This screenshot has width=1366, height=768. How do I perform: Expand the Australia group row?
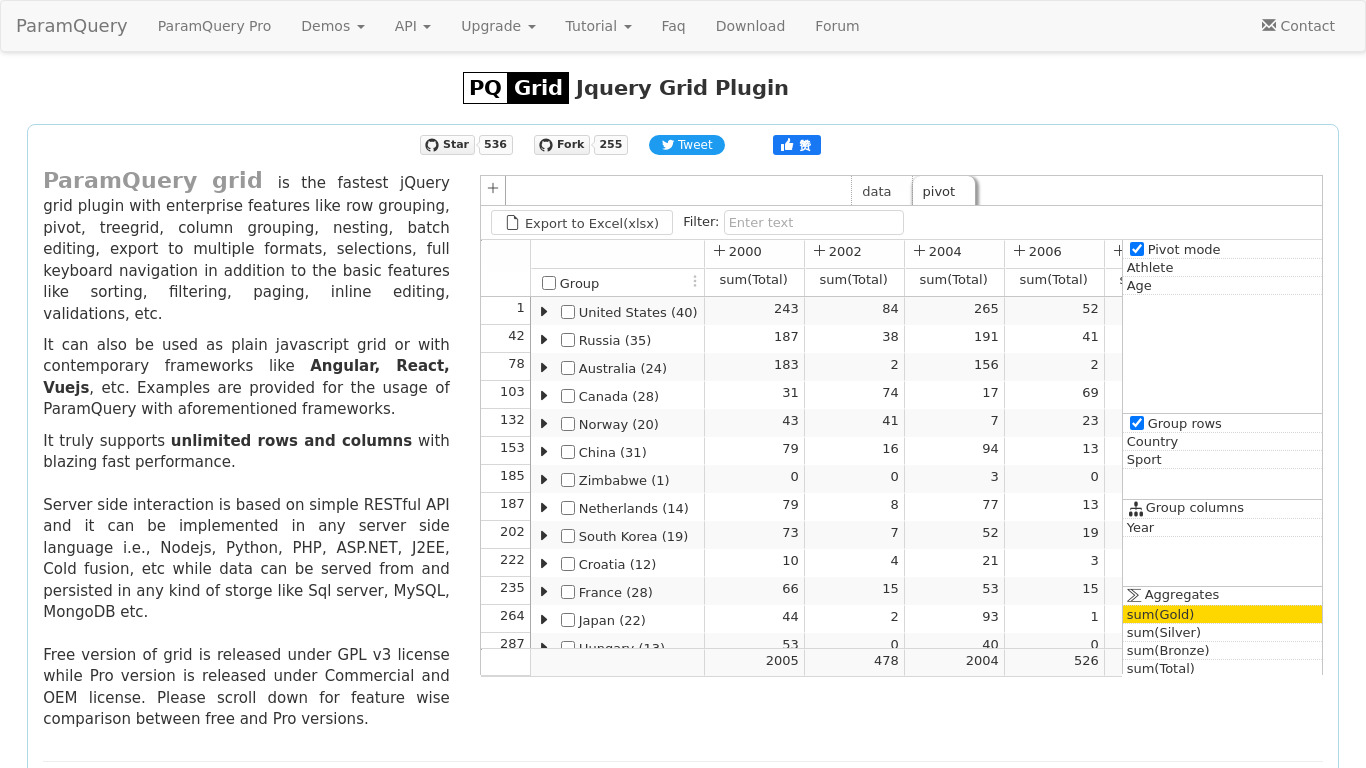coord(544,368)
